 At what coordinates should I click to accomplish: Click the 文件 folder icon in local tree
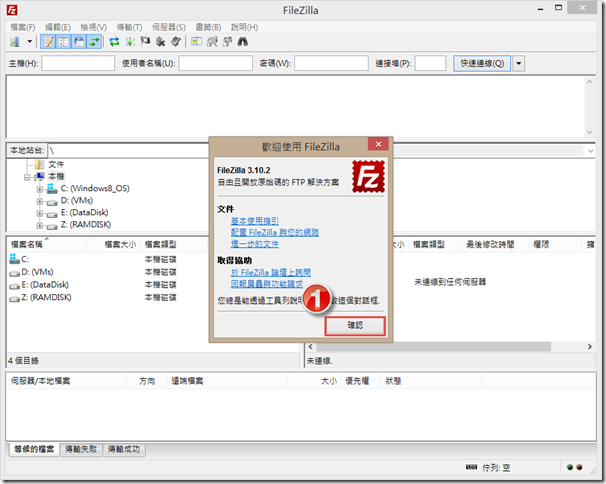39,165
